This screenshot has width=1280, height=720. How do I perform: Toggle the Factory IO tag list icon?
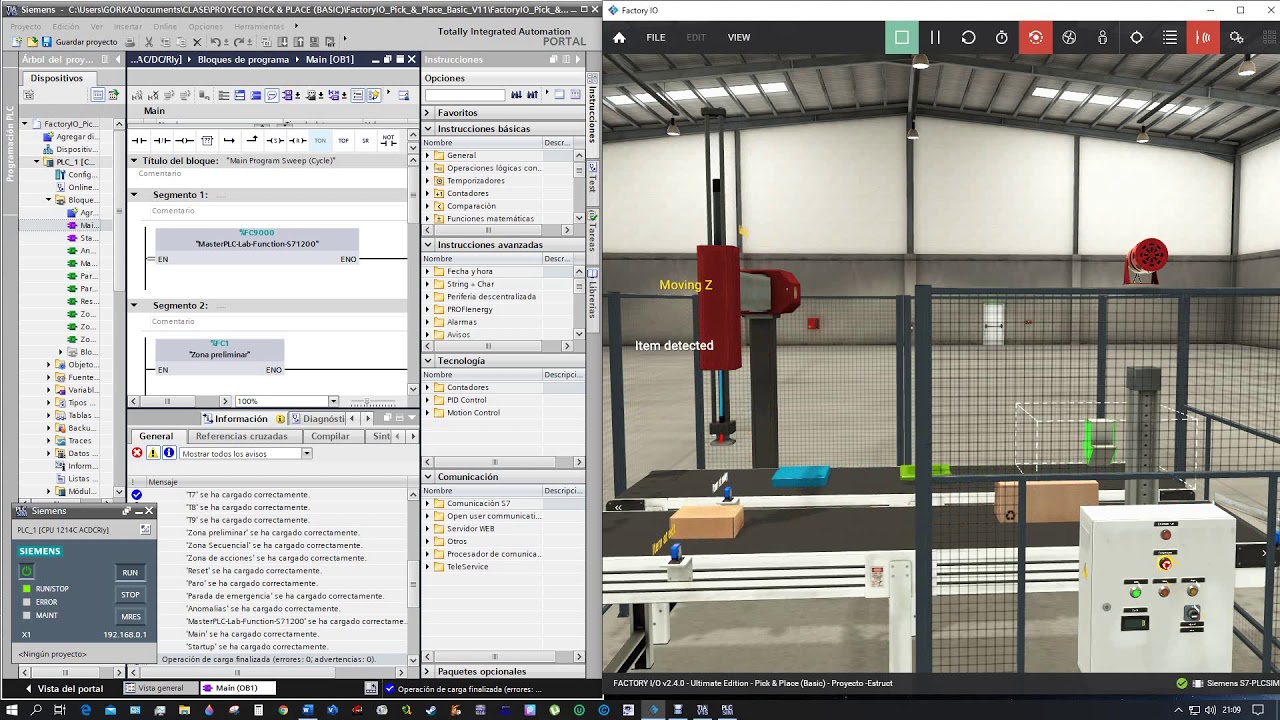[1170, 37]
